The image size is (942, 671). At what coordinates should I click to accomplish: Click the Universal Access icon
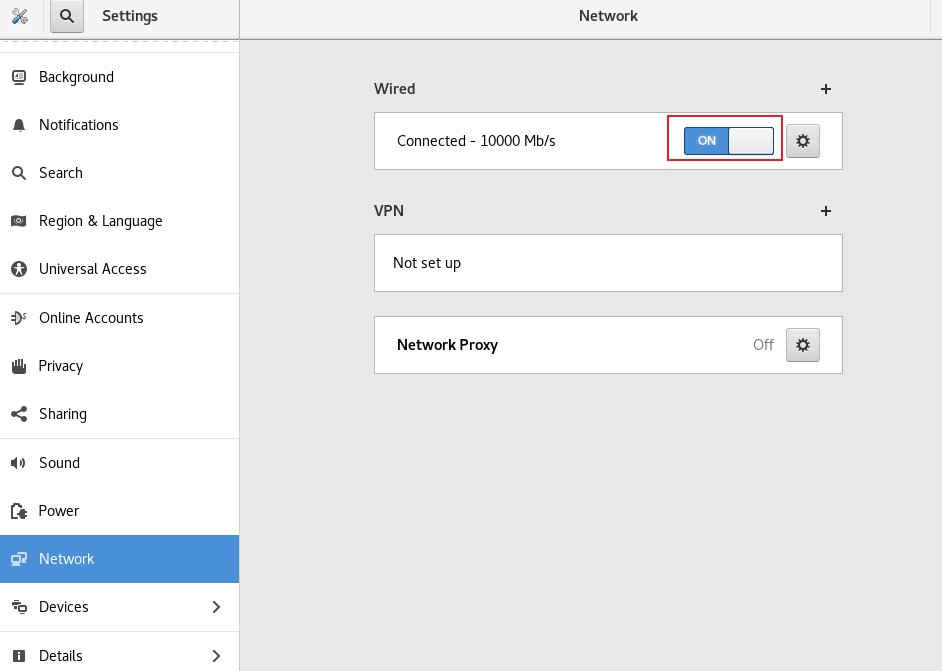18,269
